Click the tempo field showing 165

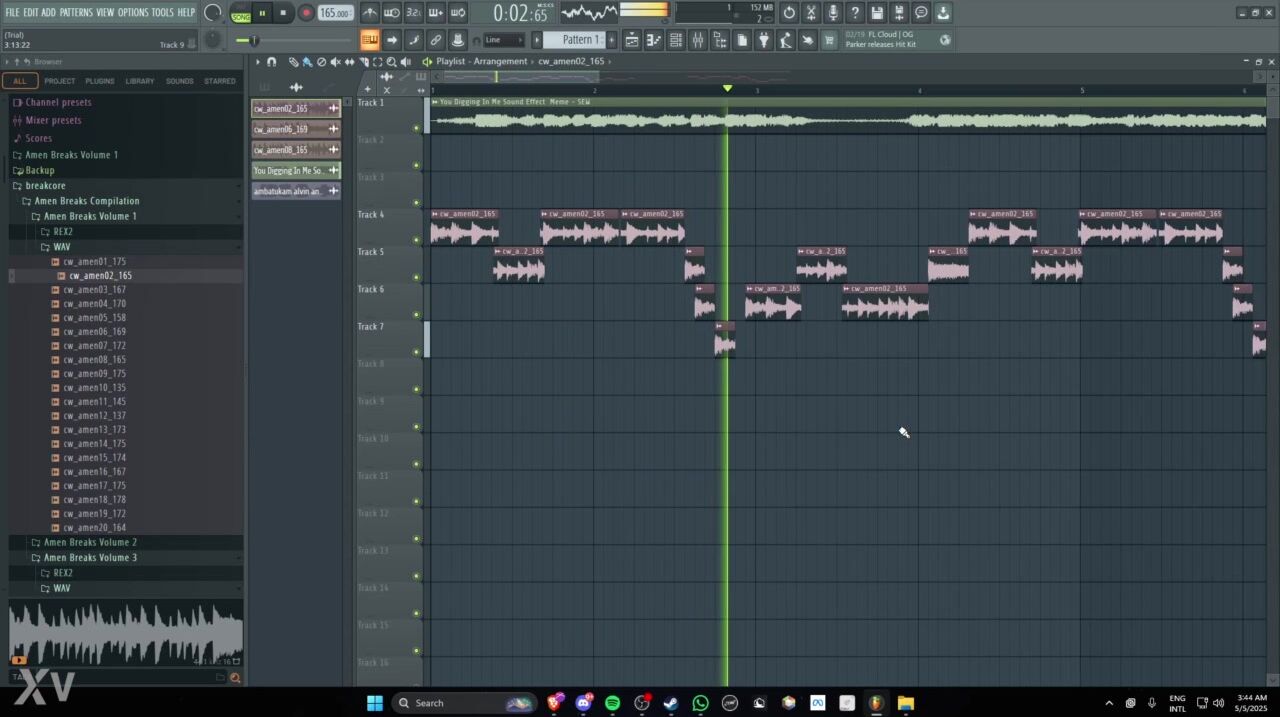point(335,13)
